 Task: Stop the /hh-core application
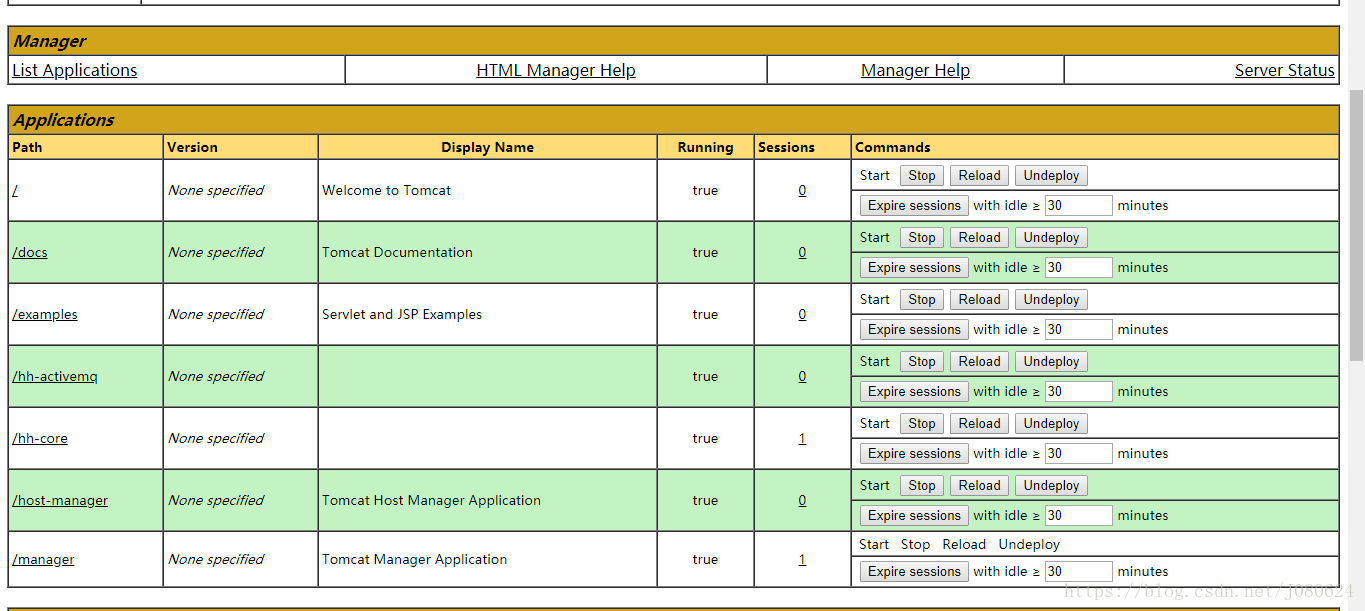(922, 424)
